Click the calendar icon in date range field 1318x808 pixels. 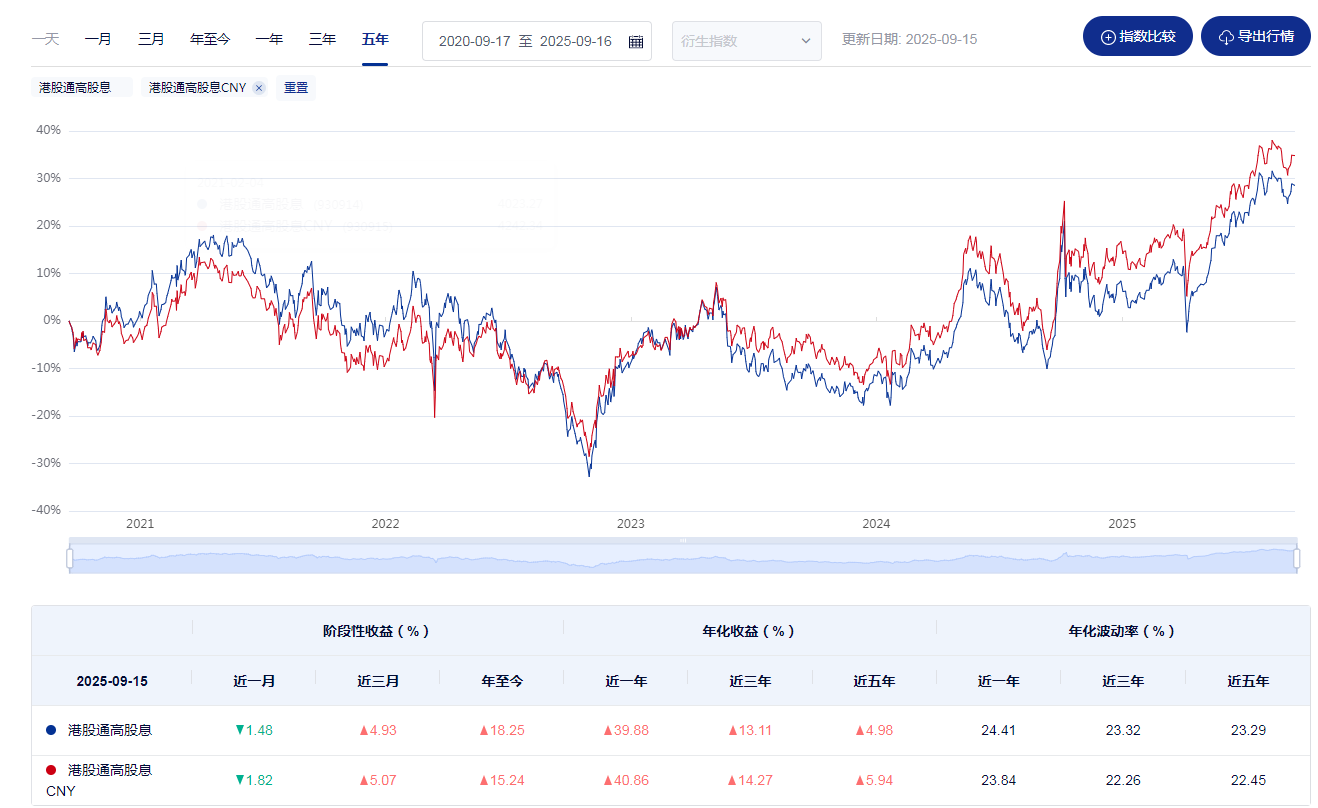(636, 41)
